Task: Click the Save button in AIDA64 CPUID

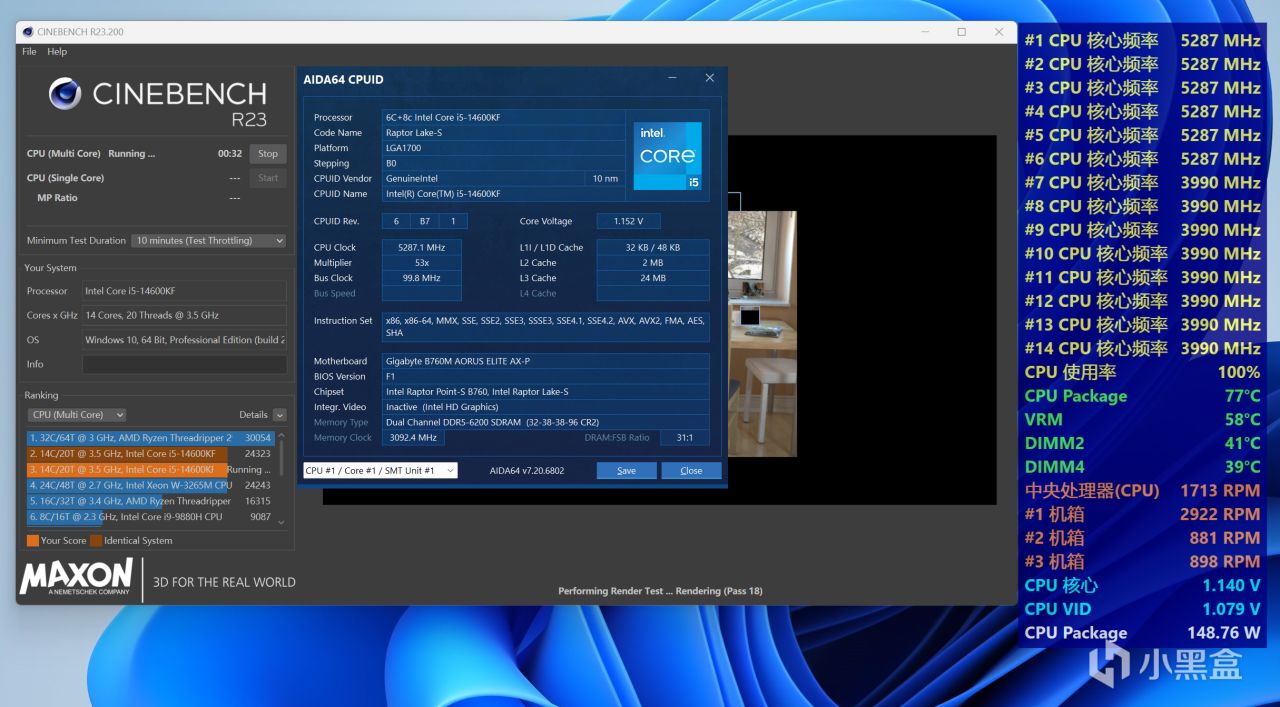Action: [626, 470]
